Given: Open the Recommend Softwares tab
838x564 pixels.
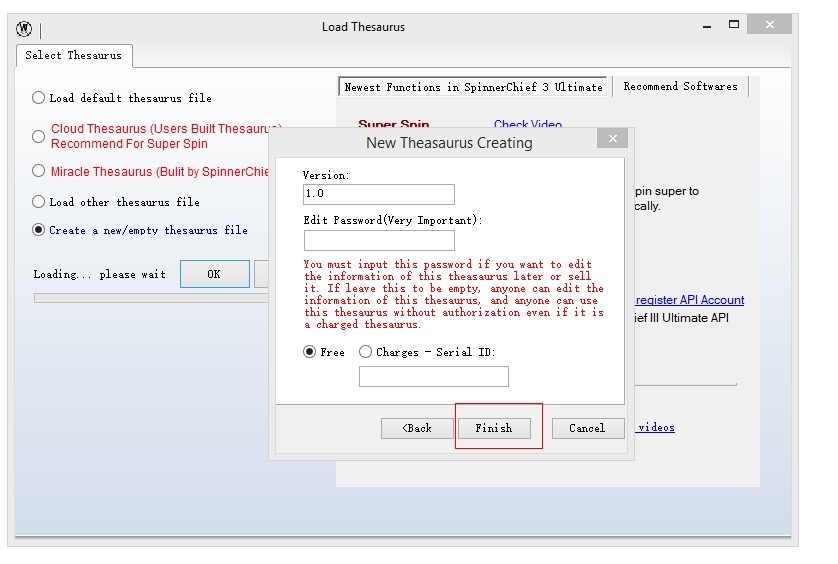Looking at the screenshot, I should click(680, 87).
